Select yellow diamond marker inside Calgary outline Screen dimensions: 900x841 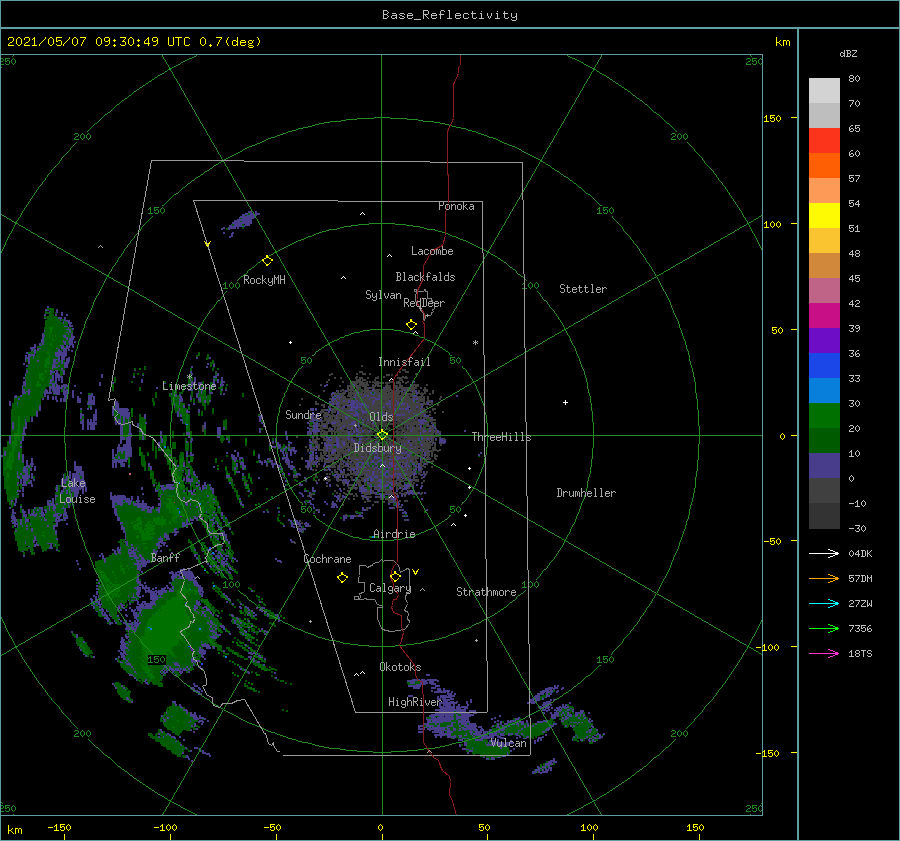click(x=395, y=576)
